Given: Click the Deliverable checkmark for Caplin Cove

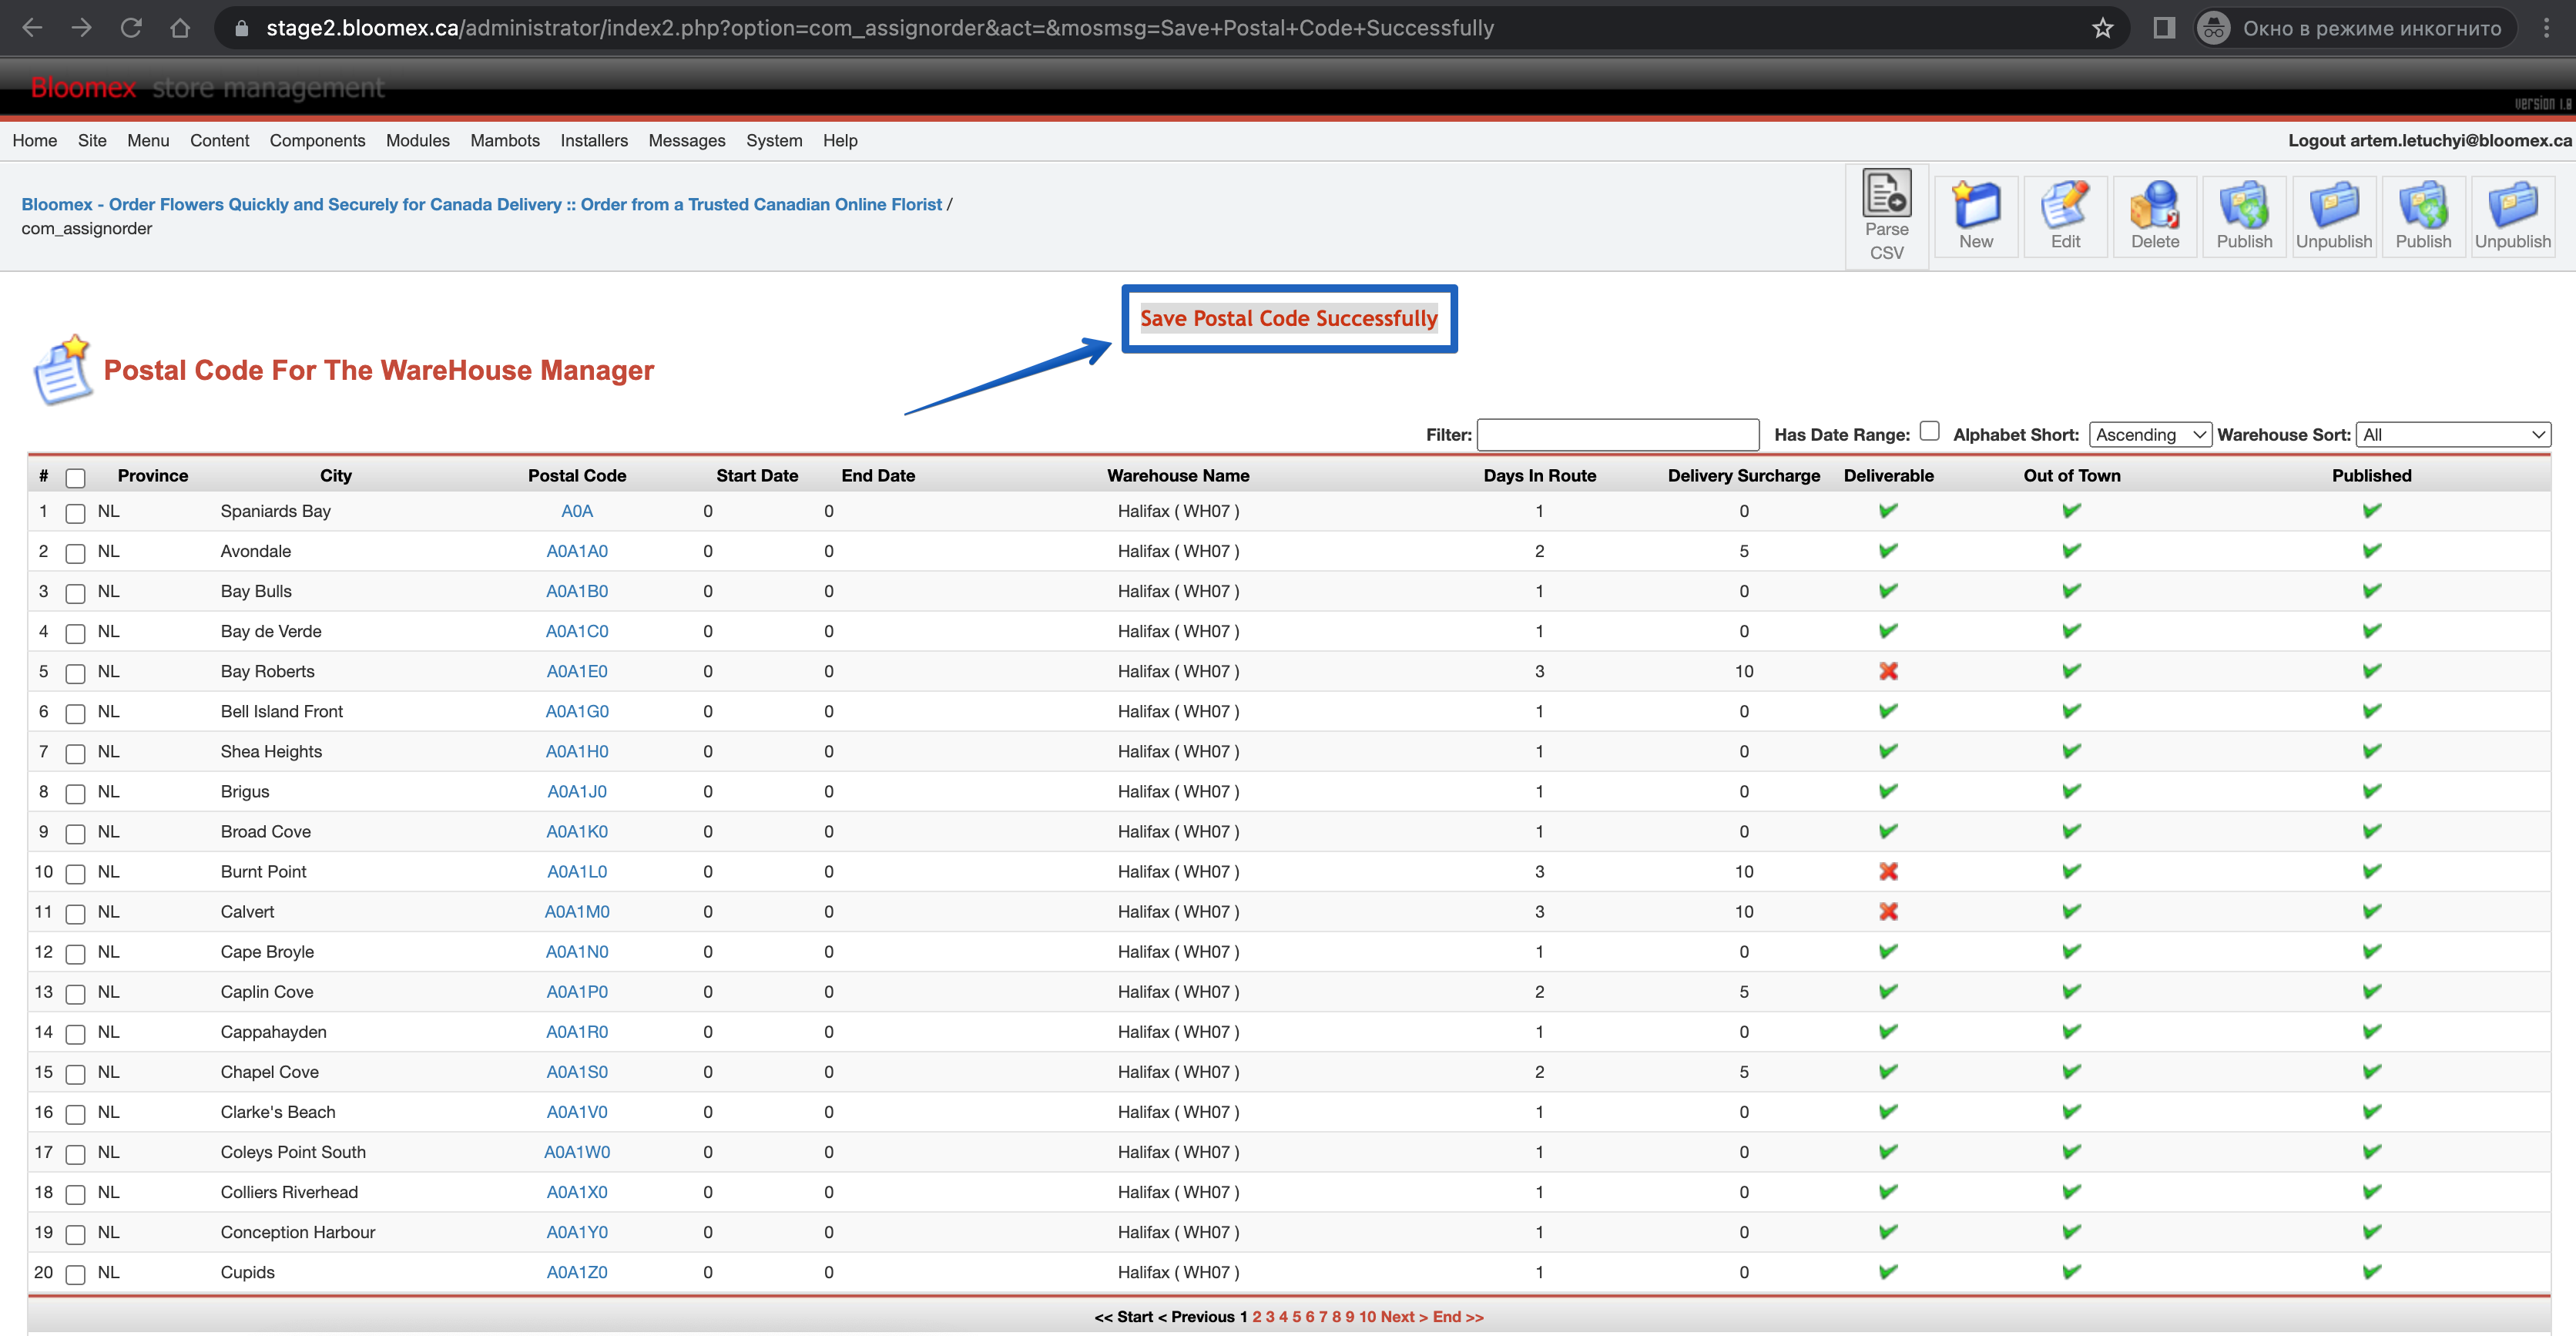Looking at the screenshot, I should pos(1888,991).
